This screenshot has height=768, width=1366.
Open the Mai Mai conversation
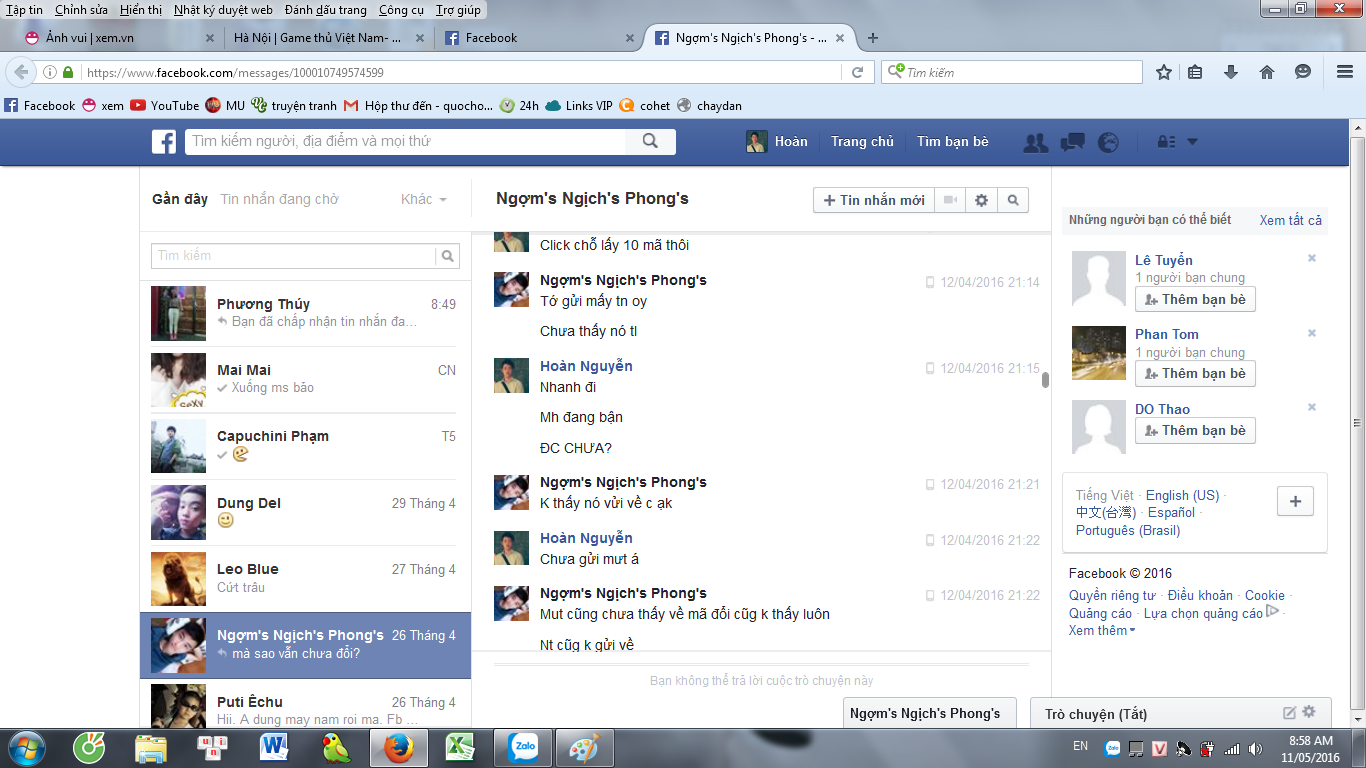(x=305, y=380)
